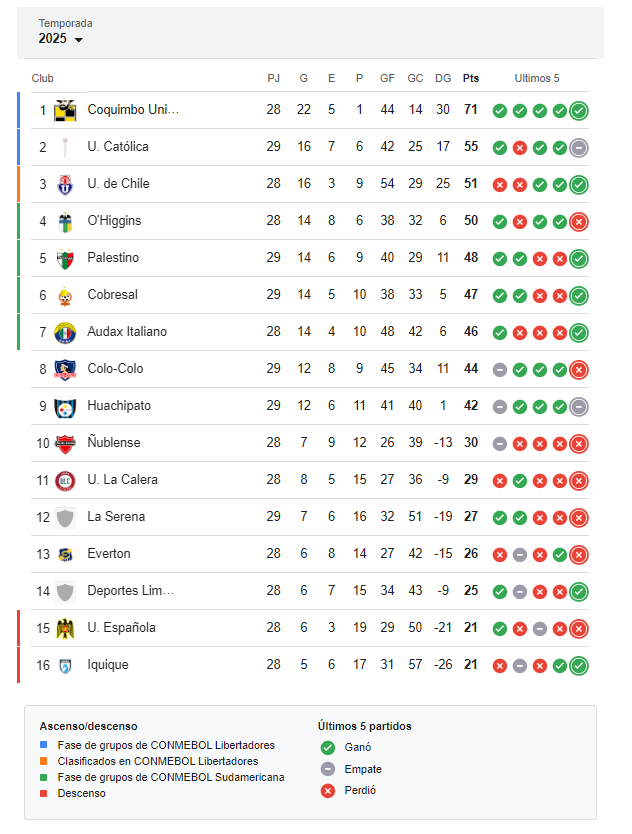
Task: Select the Everton team row name
Action: 109,554
